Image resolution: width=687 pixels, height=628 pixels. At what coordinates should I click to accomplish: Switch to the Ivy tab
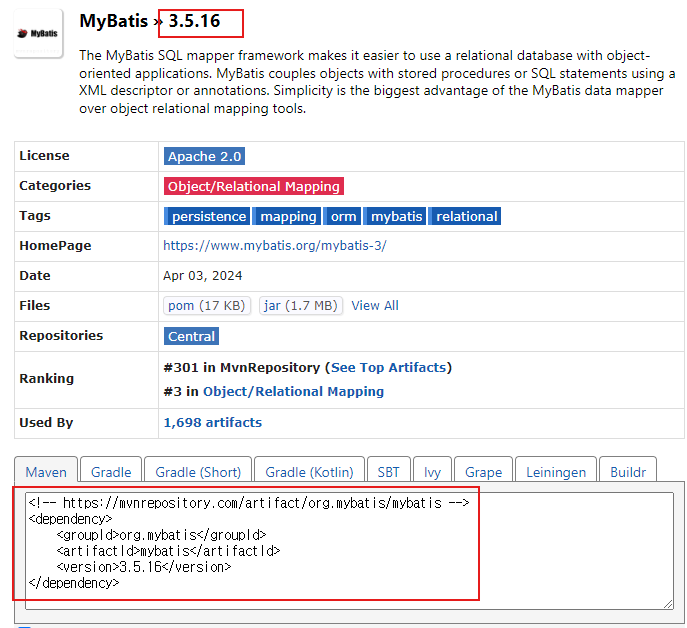click(432, 472)
